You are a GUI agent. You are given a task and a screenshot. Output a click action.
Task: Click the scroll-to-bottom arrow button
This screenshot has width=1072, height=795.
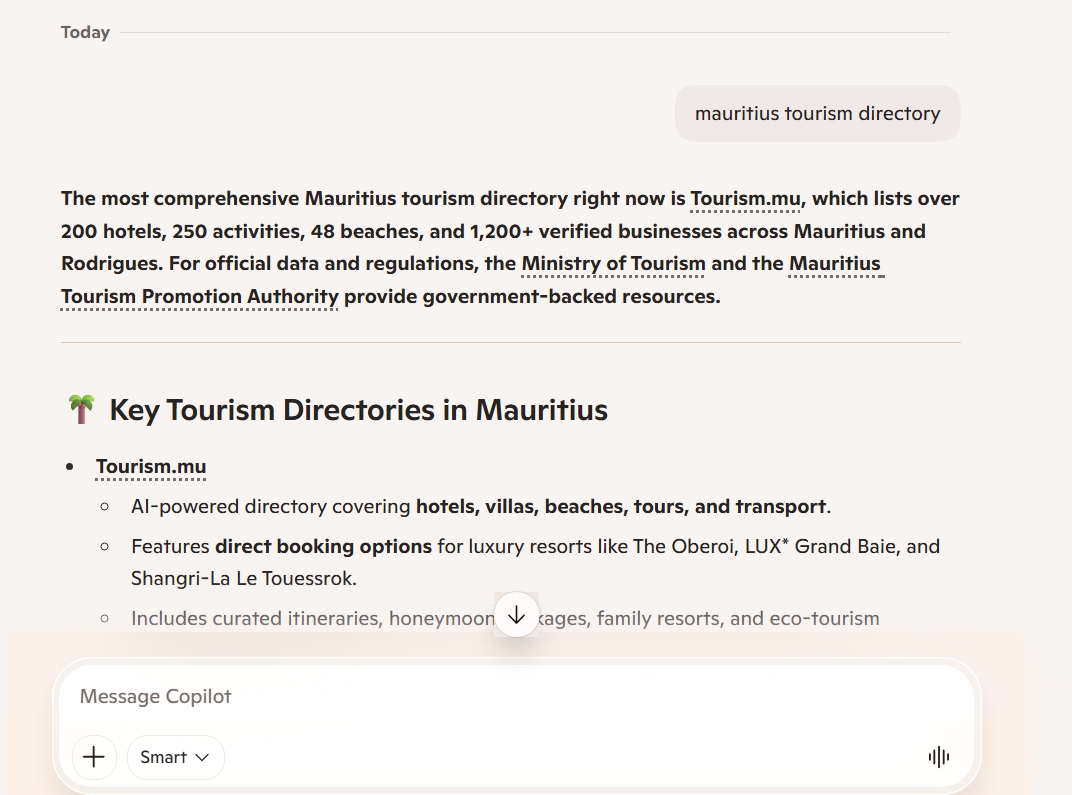[x=516, y=615]
